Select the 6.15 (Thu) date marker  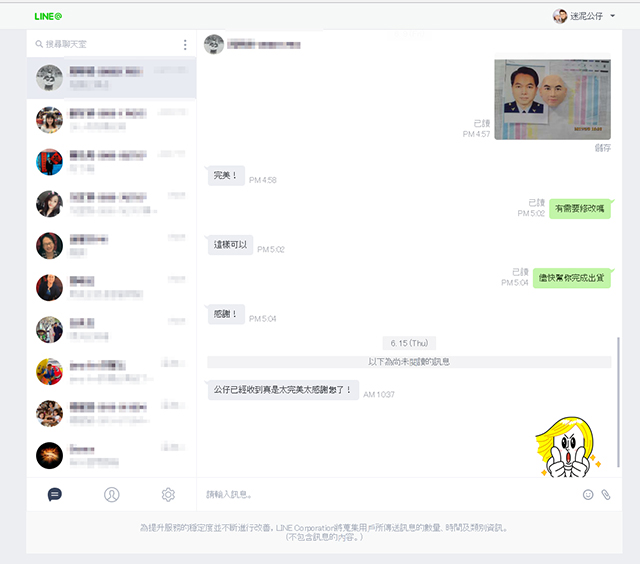(x=409, y=343)
